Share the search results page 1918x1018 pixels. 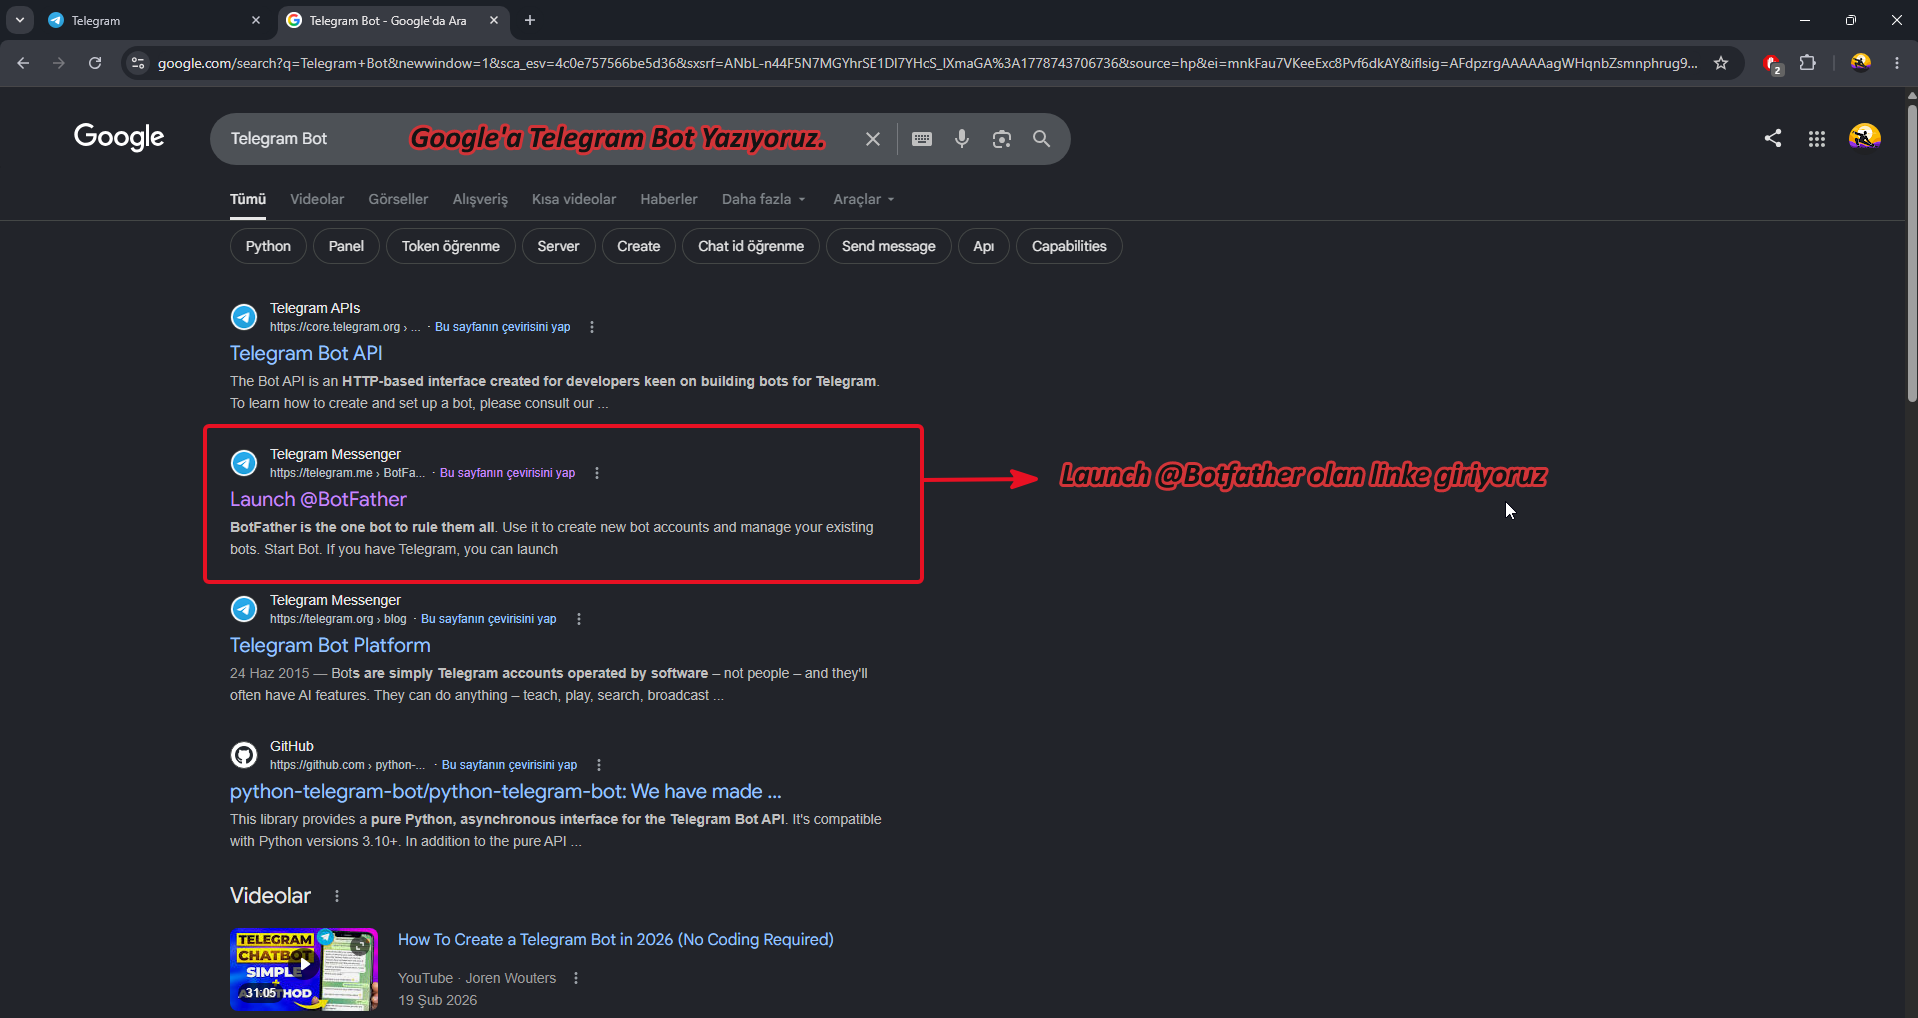(x=1773, y=138)
